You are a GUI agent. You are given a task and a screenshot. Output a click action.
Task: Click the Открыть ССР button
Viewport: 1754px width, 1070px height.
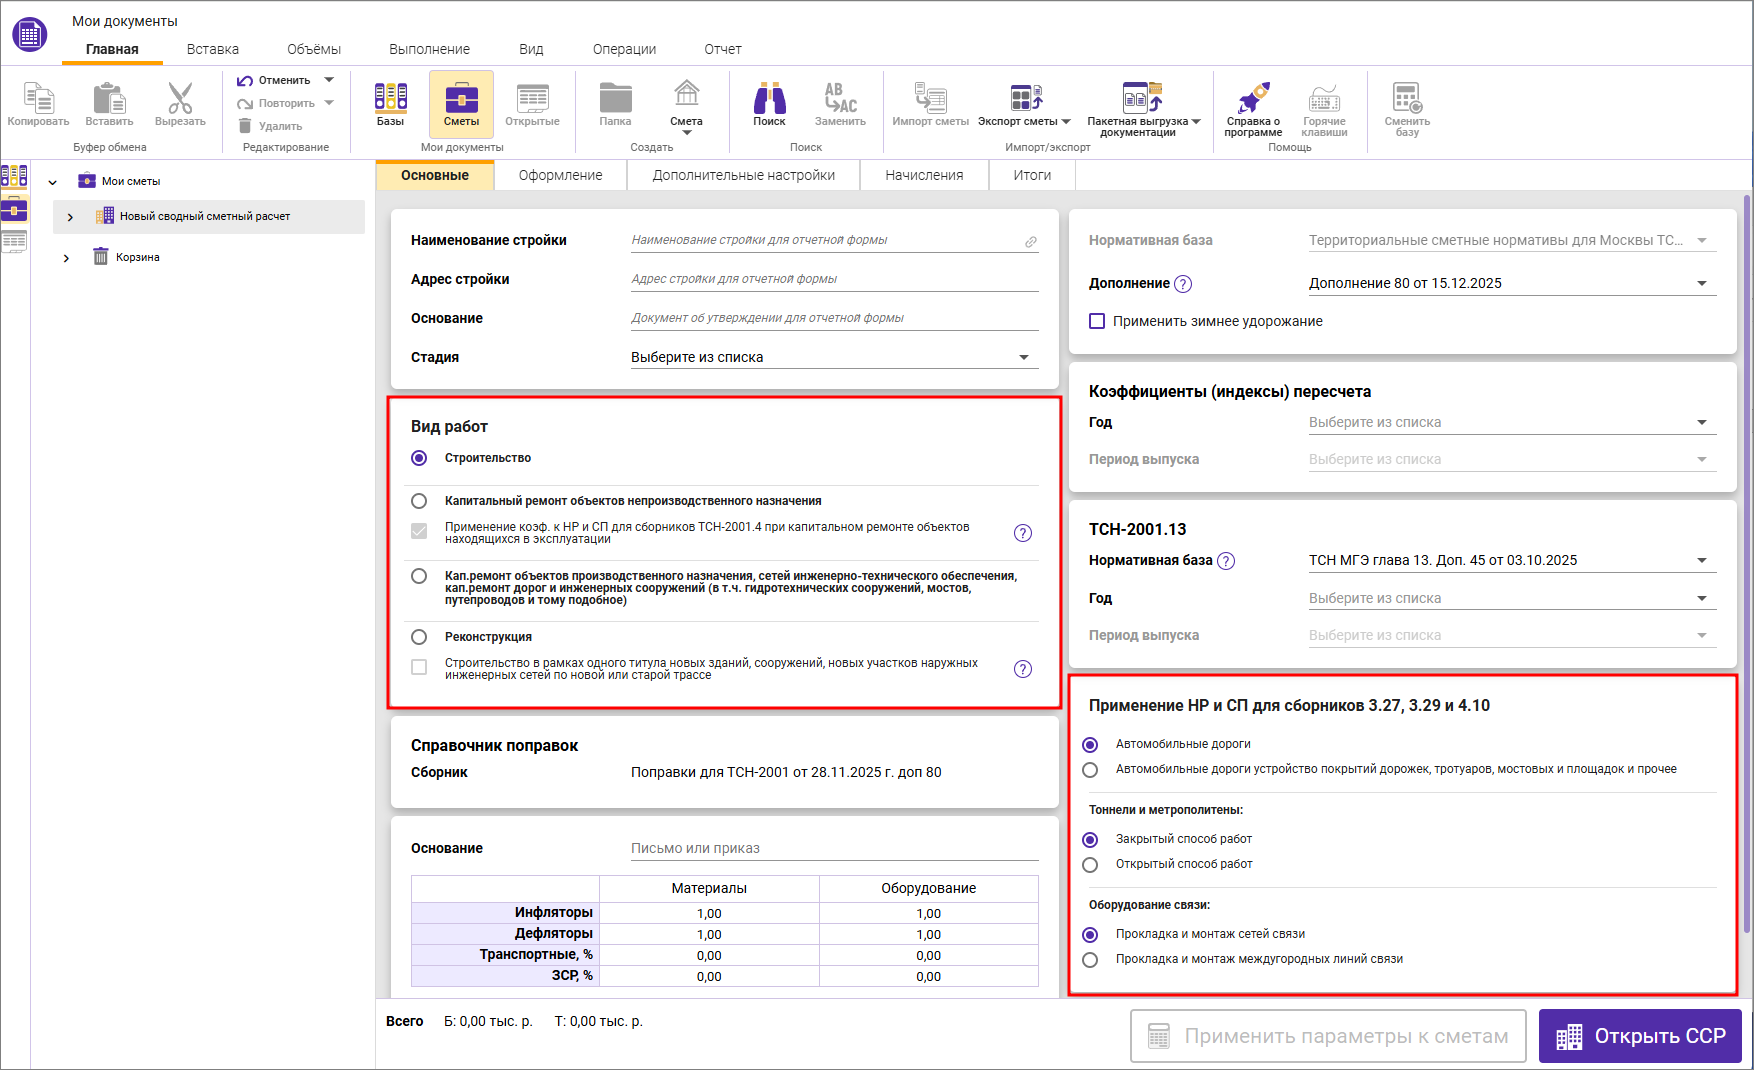tap(1640, 1036)
